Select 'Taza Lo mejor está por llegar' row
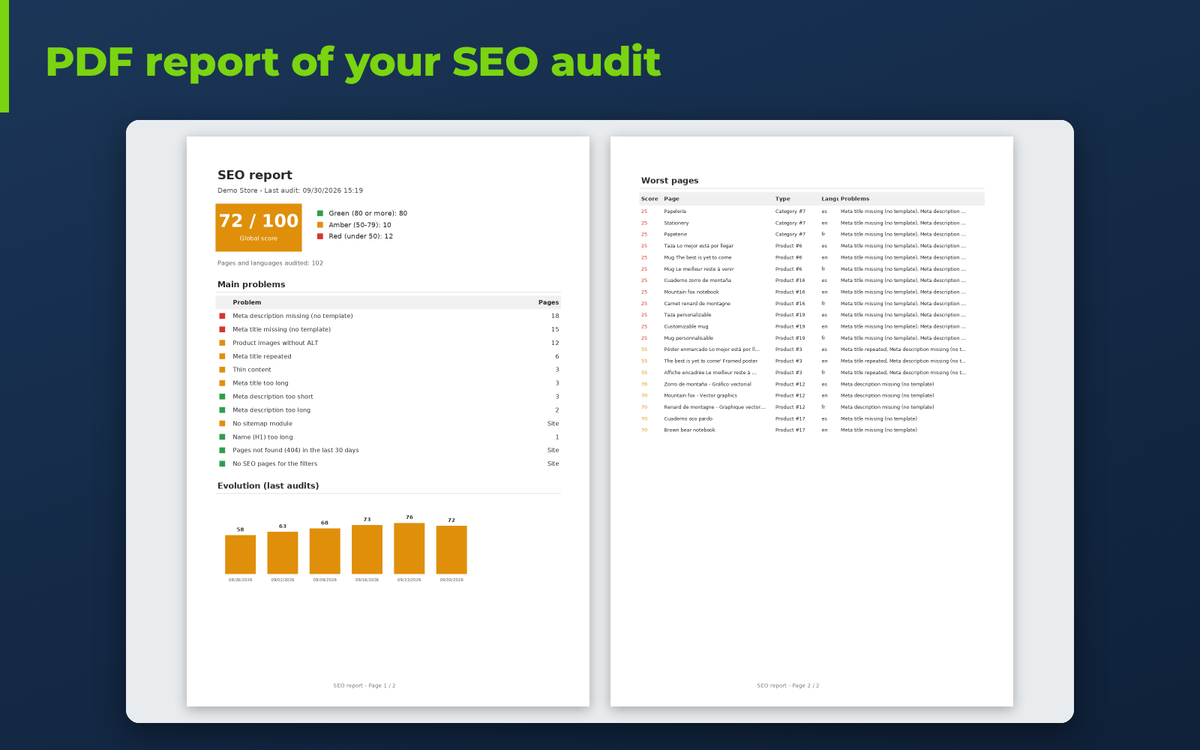1200x750 pixels. click(x=812, y=246)
